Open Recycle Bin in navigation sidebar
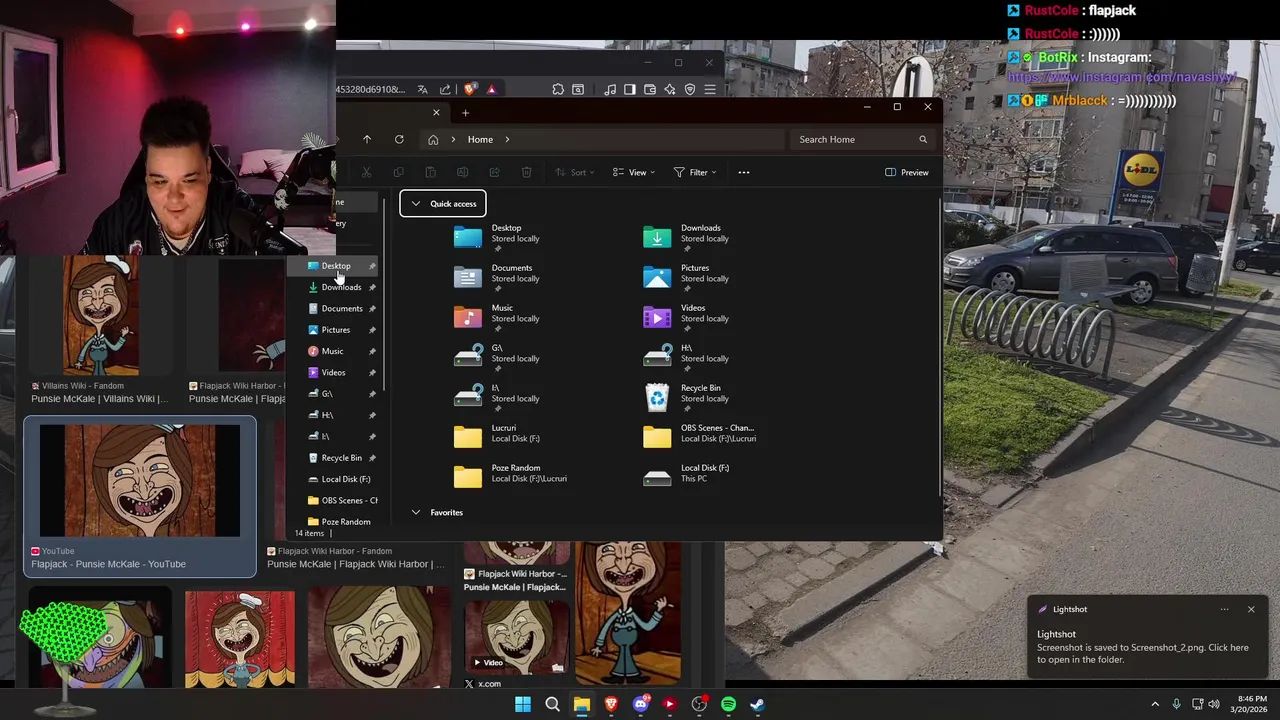 pyautogui.click(x=342, y=458)
